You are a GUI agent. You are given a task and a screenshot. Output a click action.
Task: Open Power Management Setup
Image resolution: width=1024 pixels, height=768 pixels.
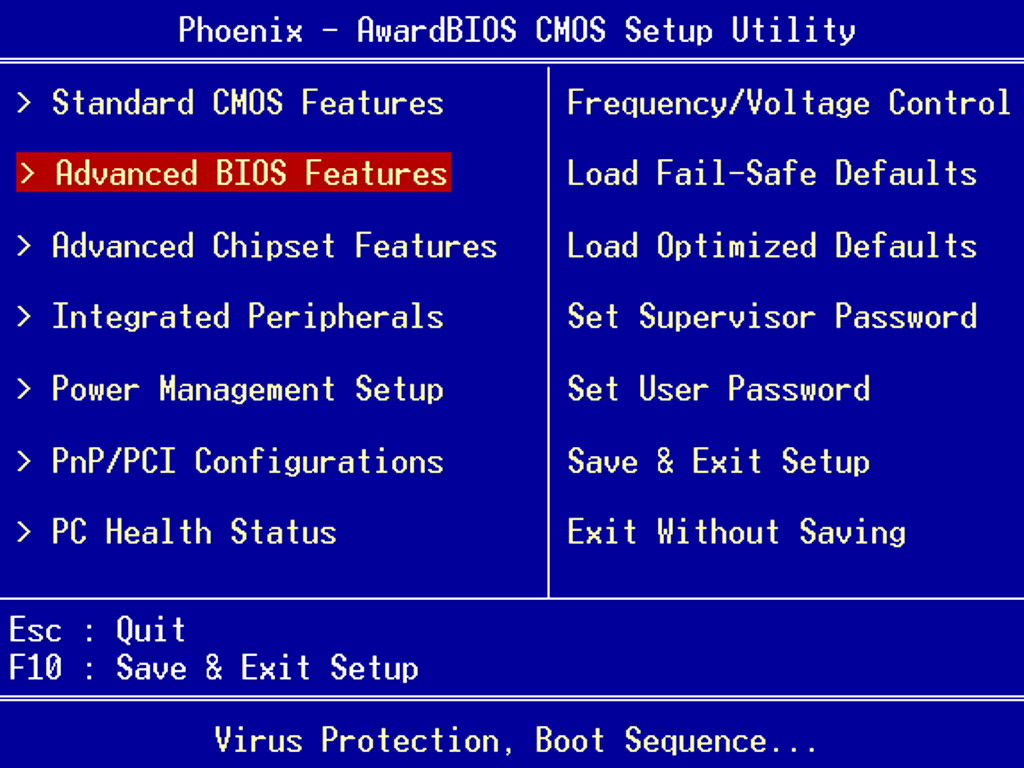coord(247,389)
